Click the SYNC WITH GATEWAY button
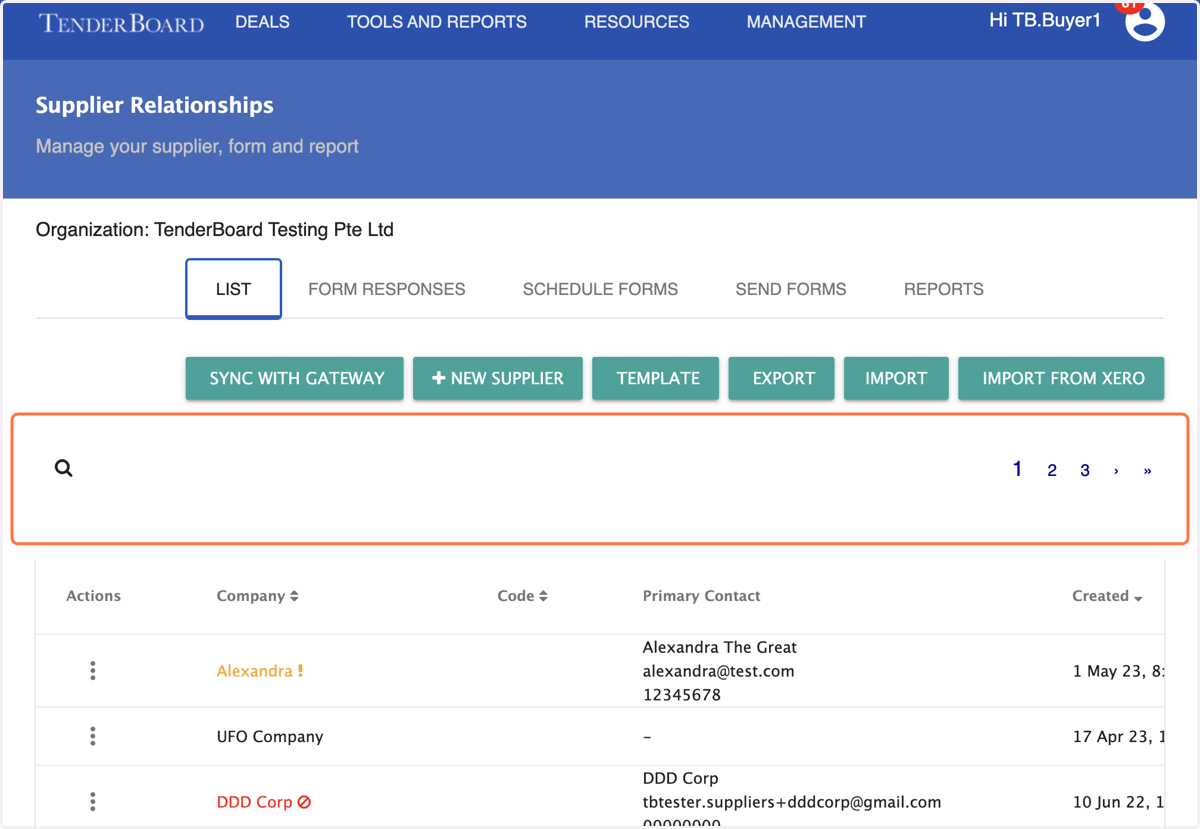Screen dimensions: 1200x829 click(x=295, y=378)
